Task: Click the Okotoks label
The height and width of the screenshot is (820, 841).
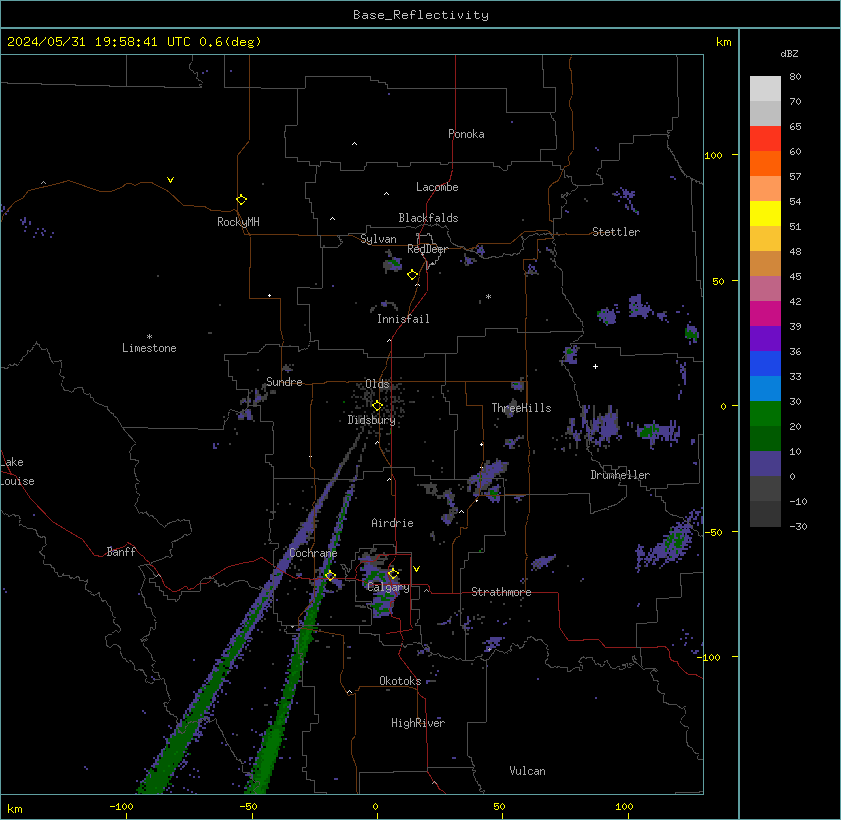Action: click(x=400, y=681)
